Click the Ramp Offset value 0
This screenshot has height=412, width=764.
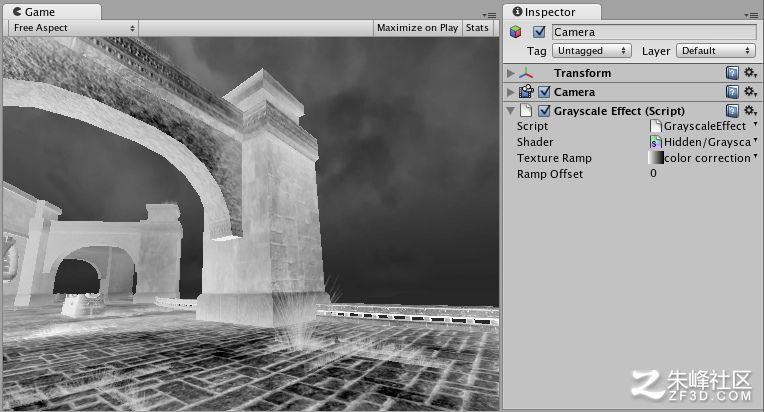pos(653,173)
